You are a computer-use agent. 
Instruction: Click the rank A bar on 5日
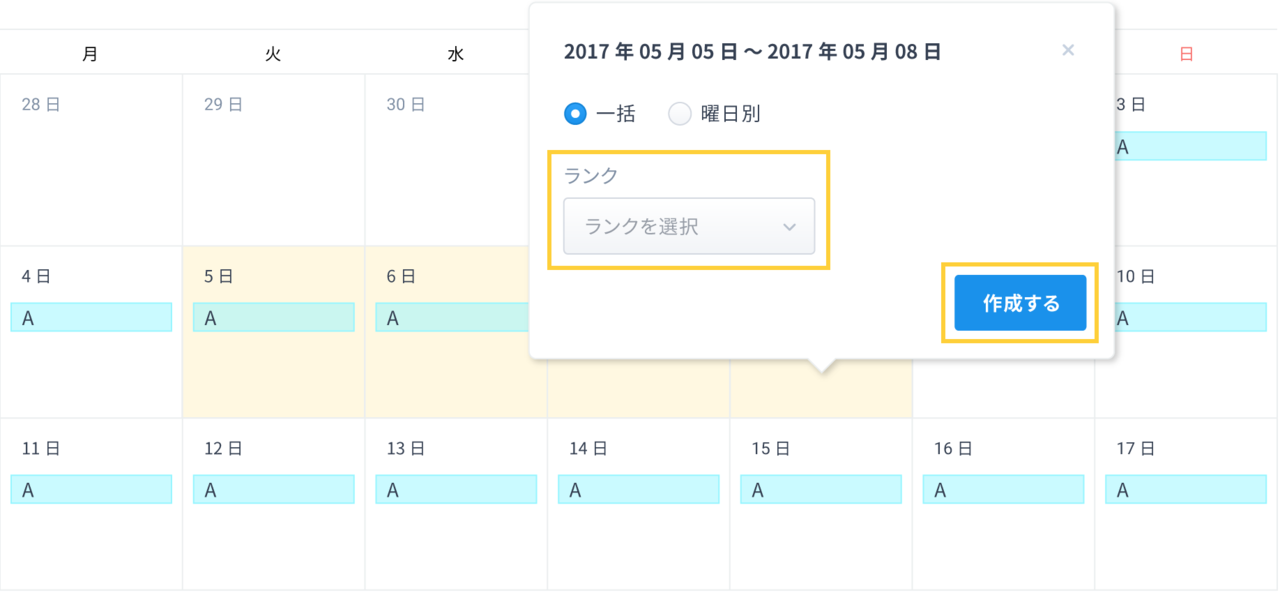273,318
